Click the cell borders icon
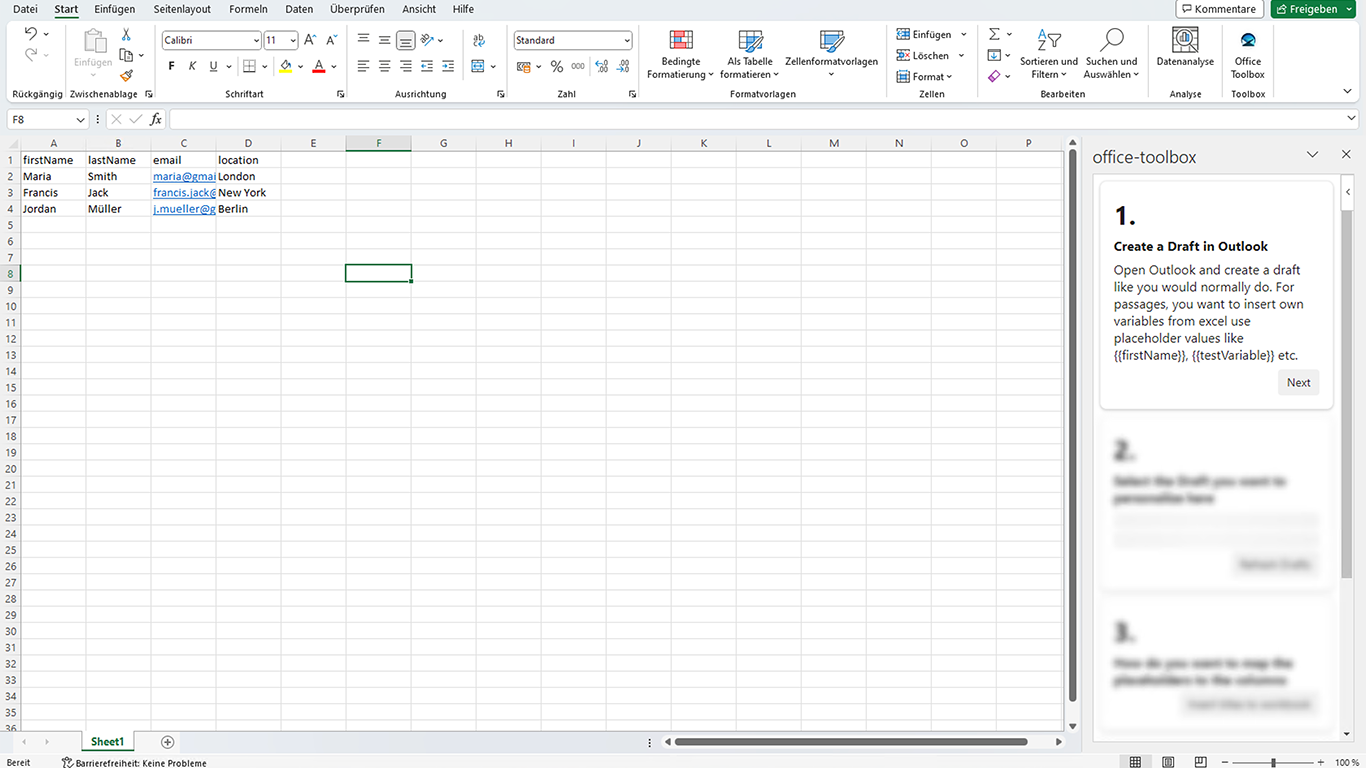The image size is (1366, 768). point(250,66)
